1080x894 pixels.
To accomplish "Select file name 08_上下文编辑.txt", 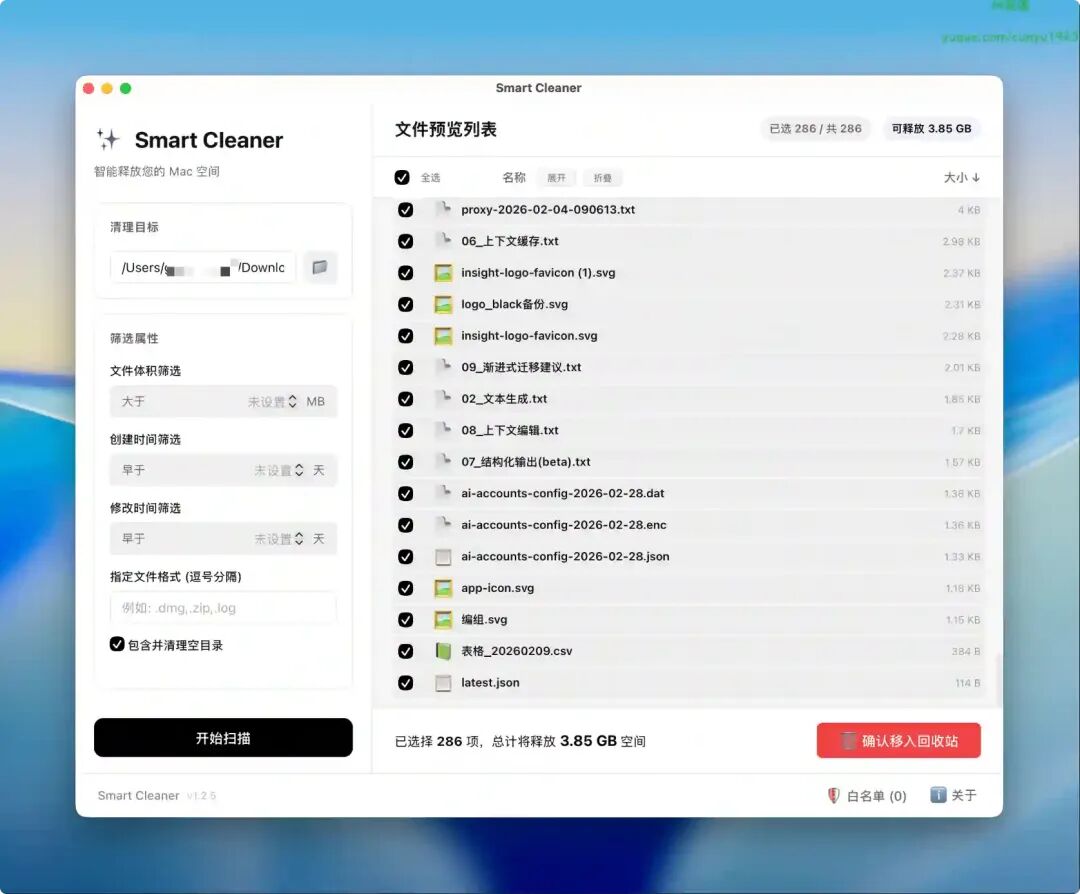I will 510,430.
